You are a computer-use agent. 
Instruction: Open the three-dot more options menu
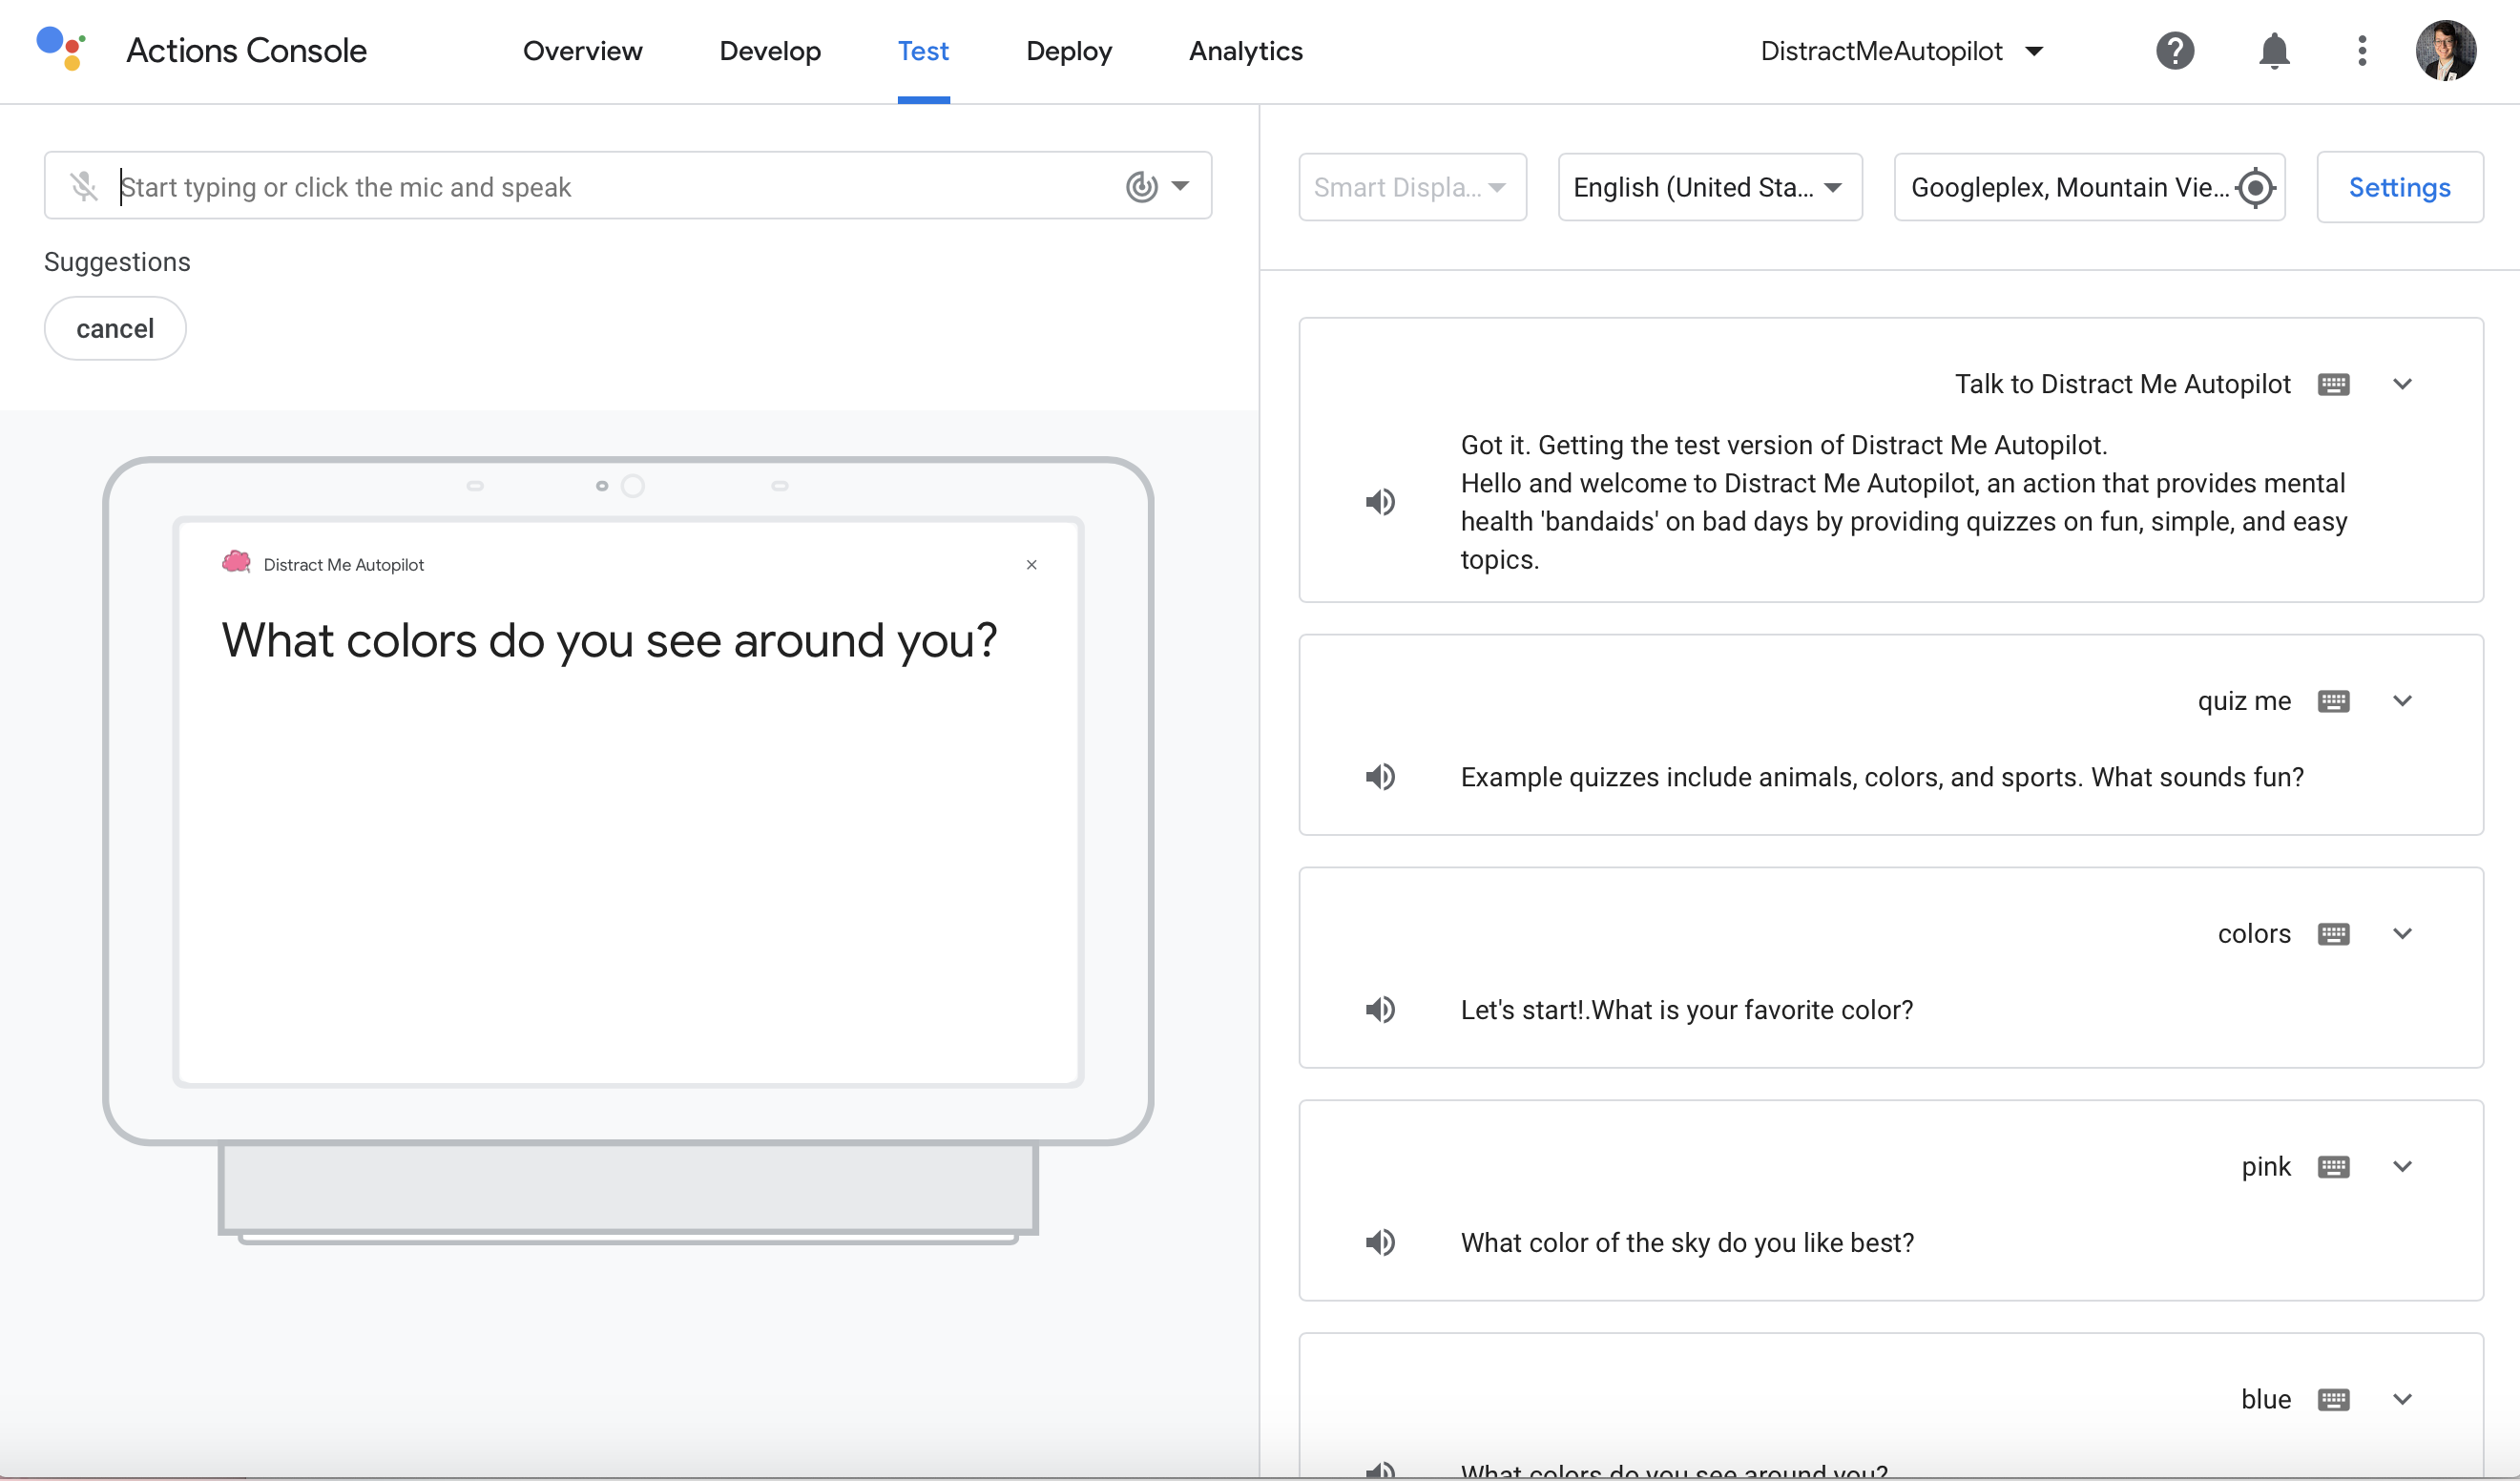pos(2362,51)
